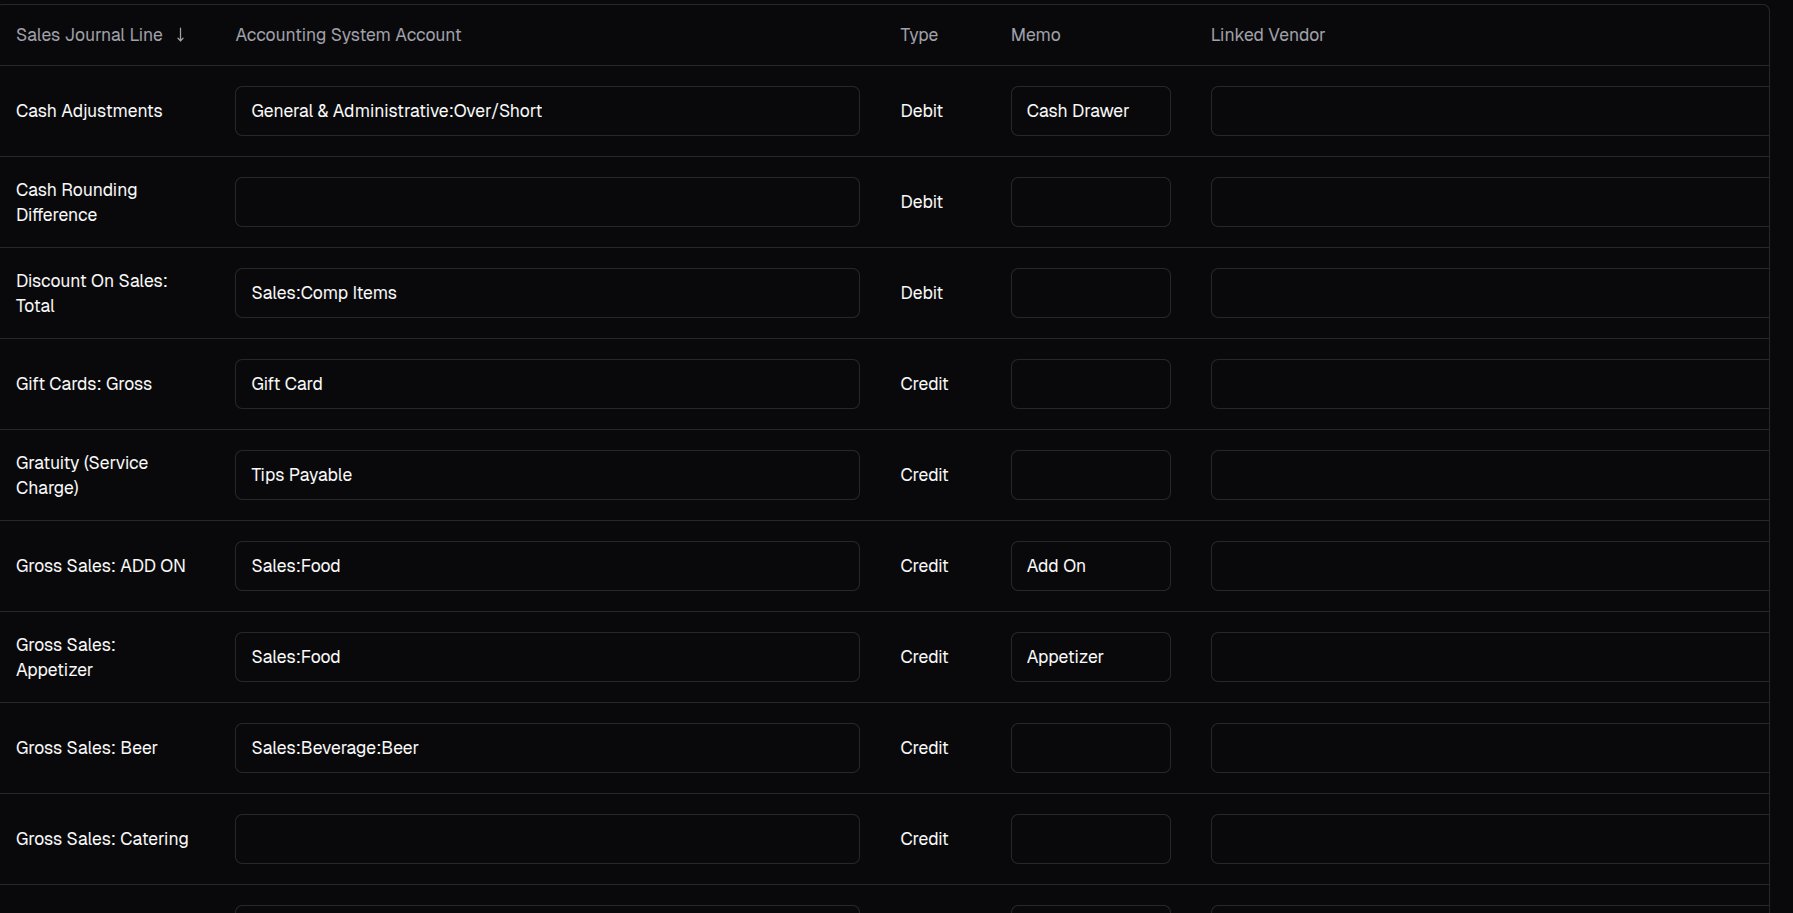Click Credit type in Gross Sales: Appetizer row
The width and height of the screenshot is (1793, 913).
tap(924, 657)
